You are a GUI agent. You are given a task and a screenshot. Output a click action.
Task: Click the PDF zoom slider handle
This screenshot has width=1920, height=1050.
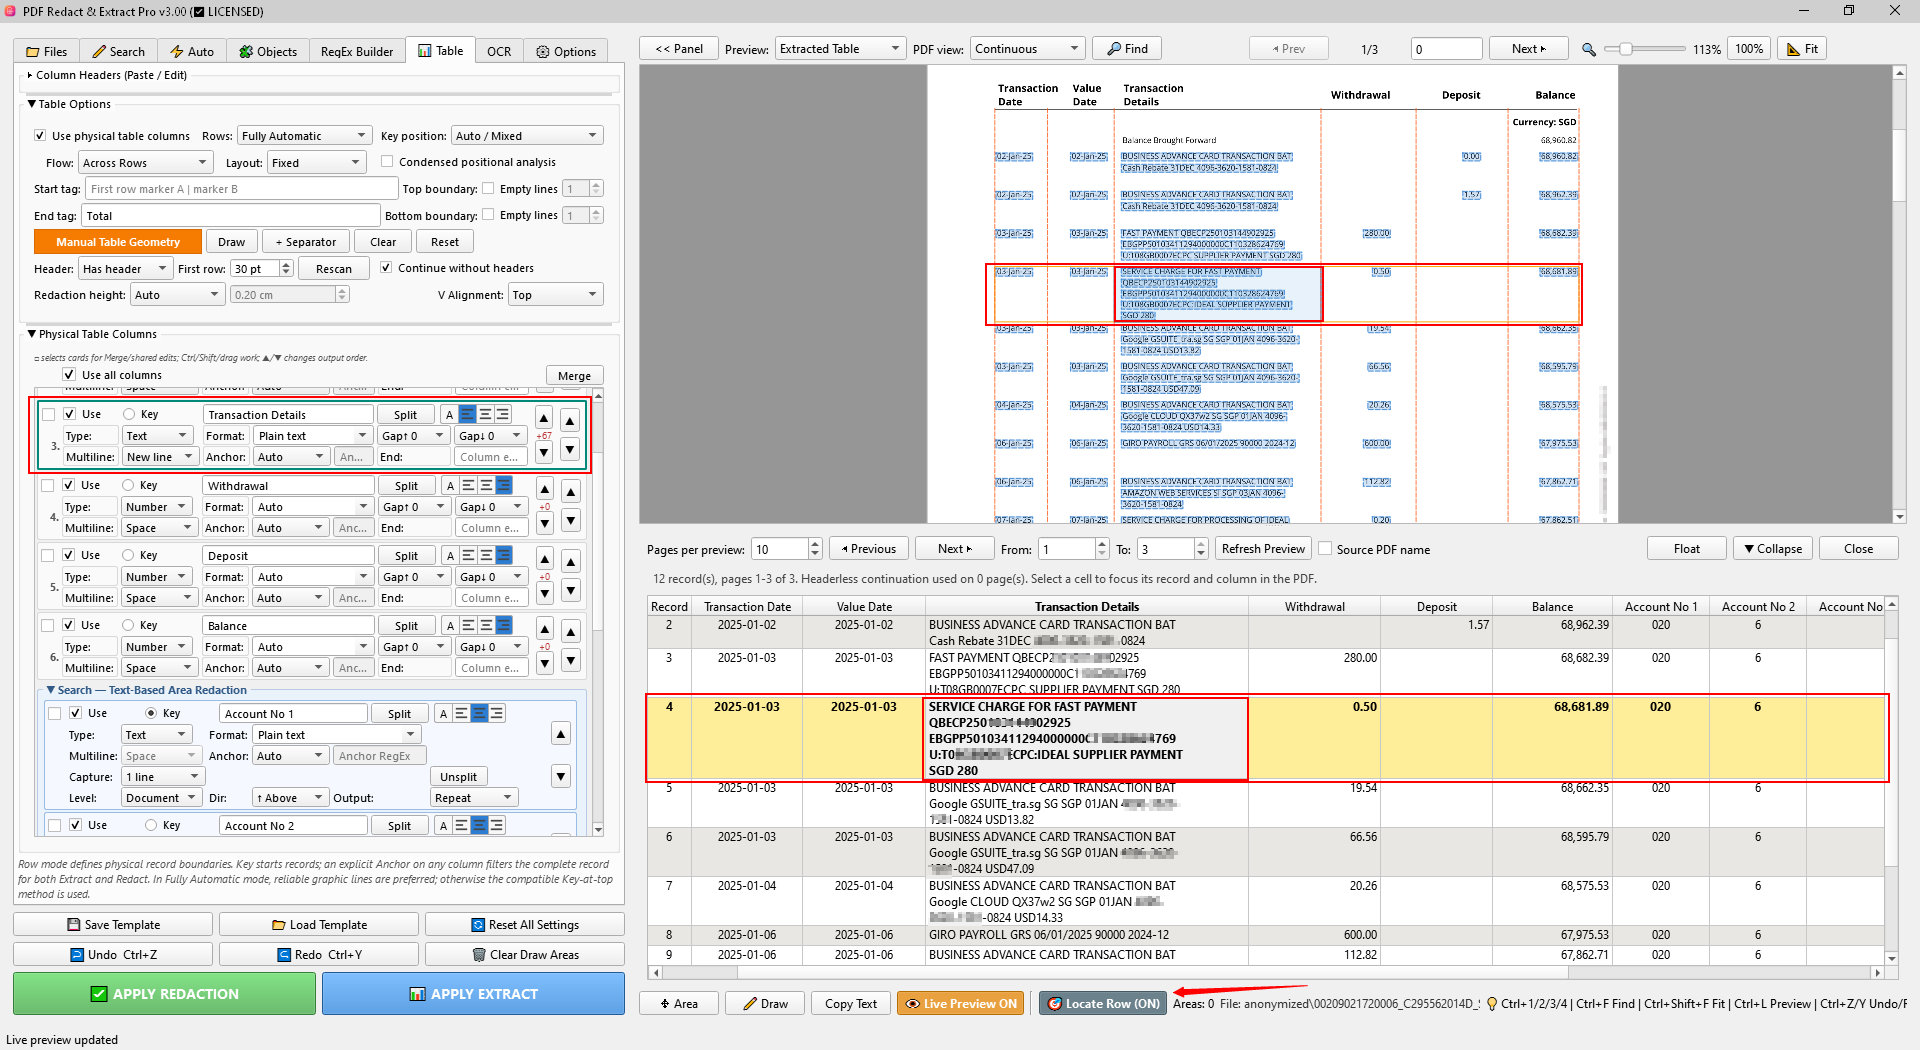pos(1626,49)
